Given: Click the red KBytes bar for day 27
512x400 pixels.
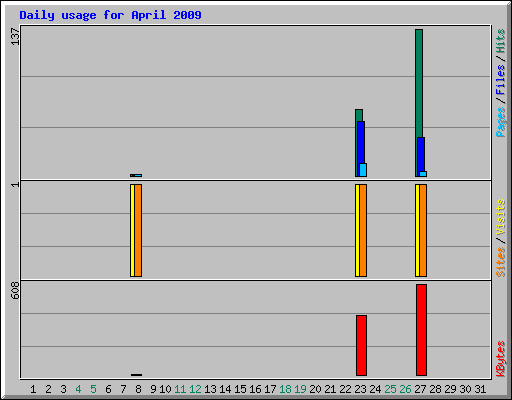Looking at the screenshot, I should [421, 330].
